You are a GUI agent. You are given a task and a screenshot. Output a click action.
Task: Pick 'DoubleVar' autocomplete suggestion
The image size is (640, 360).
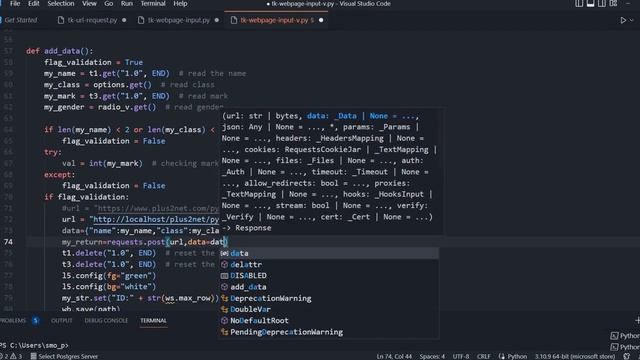329,309
